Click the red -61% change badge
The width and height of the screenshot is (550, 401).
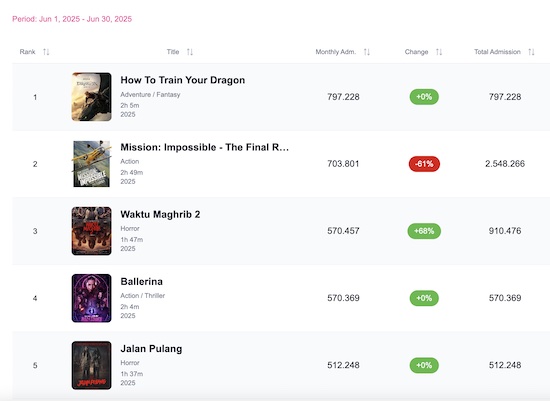click(424, 164)
